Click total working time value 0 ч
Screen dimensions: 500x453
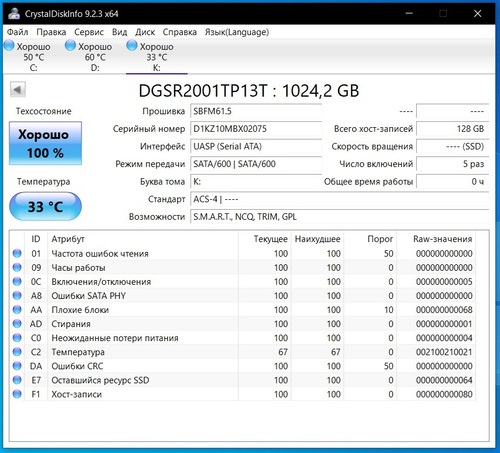pyautogui.click(x=452, y=182)
